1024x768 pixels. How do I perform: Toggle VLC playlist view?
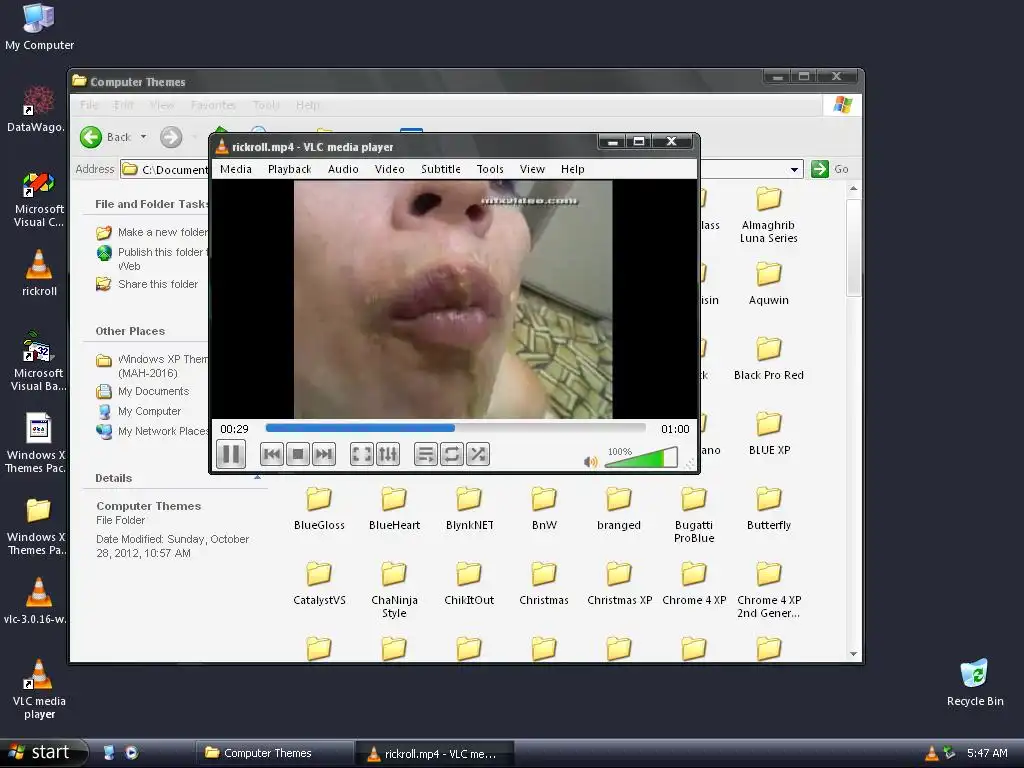coord(426,454)
